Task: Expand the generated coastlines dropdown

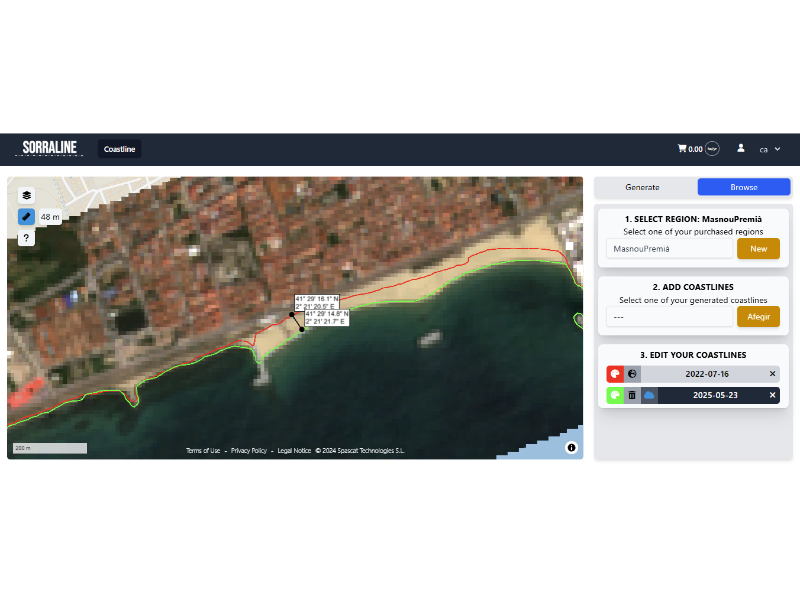Action: 669,317
